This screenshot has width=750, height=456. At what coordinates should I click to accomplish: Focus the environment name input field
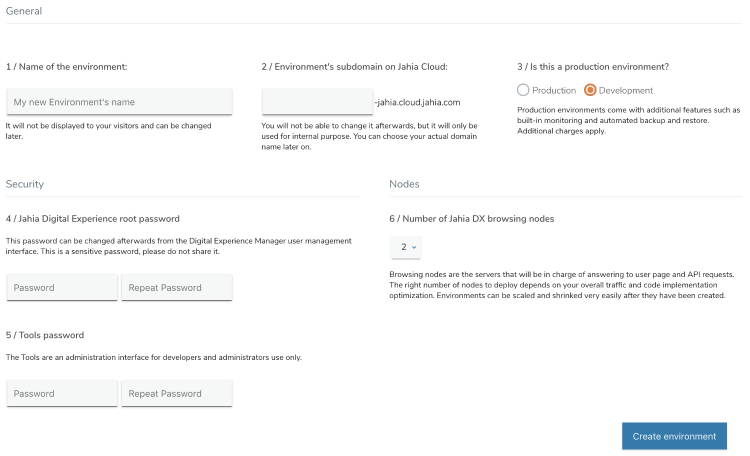(120, 101)
